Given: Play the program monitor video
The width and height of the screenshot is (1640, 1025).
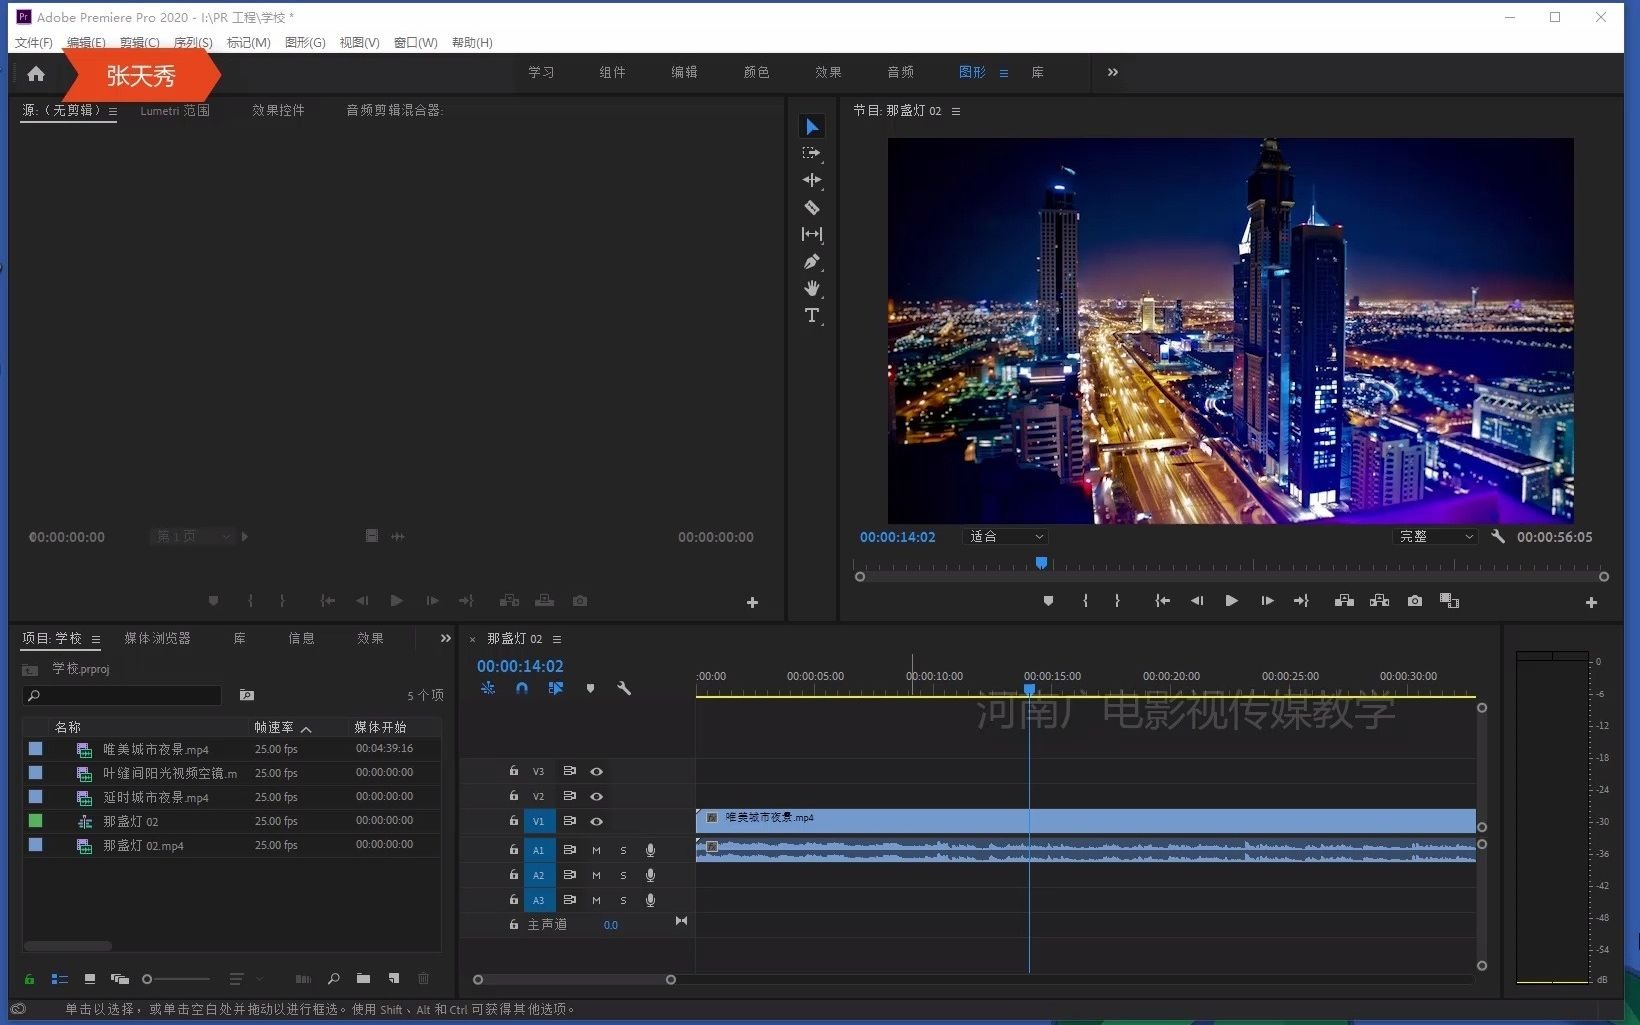Looking at the screenshot, I should click(x=1231, y=601).
